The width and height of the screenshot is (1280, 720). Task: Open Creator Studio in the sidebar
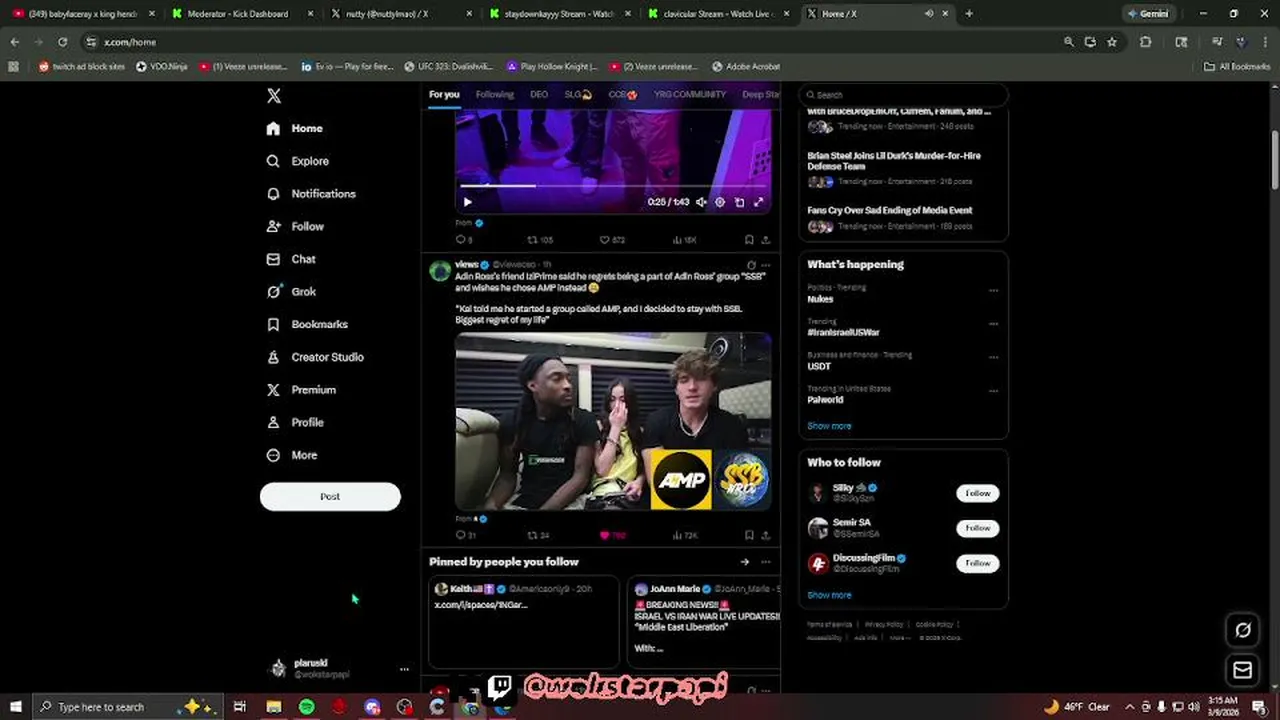pos(315,357)
